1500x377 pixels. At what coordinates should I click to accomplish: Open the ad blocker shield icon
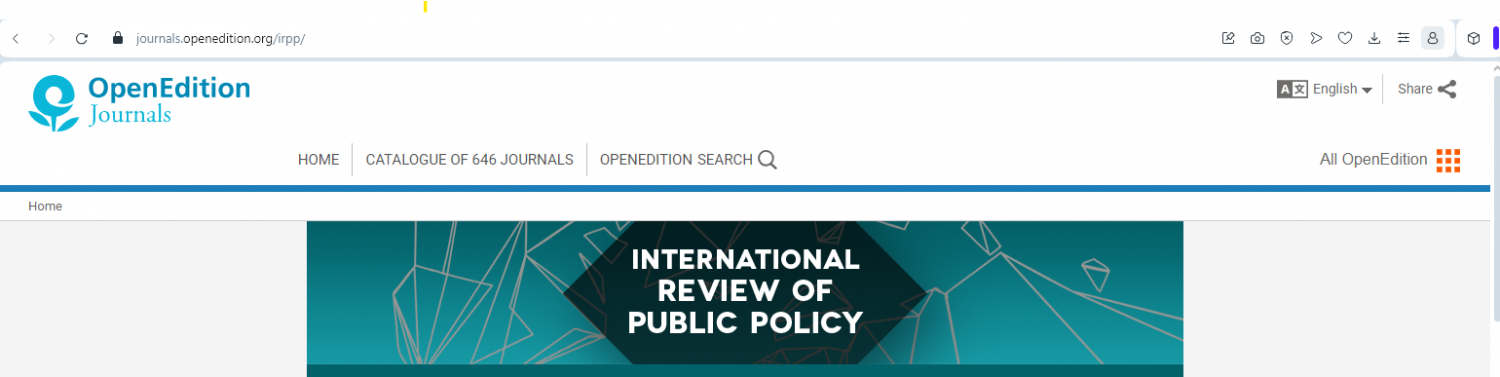point(1287,38)
